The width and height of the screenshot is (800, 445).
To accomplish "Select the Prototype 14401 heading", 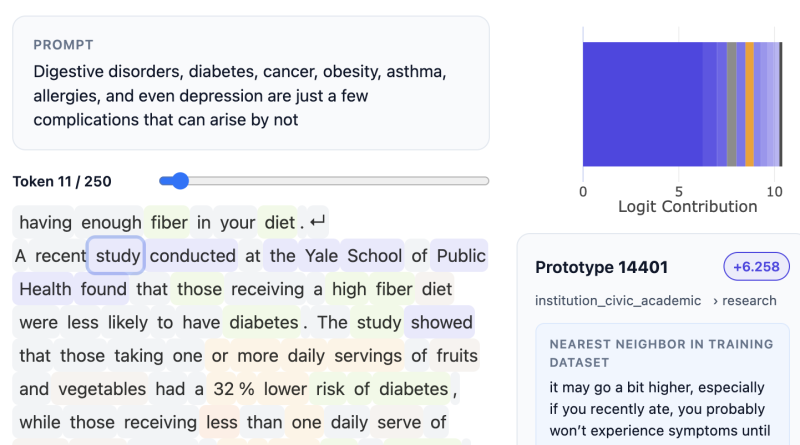I will tap(601, 267).
